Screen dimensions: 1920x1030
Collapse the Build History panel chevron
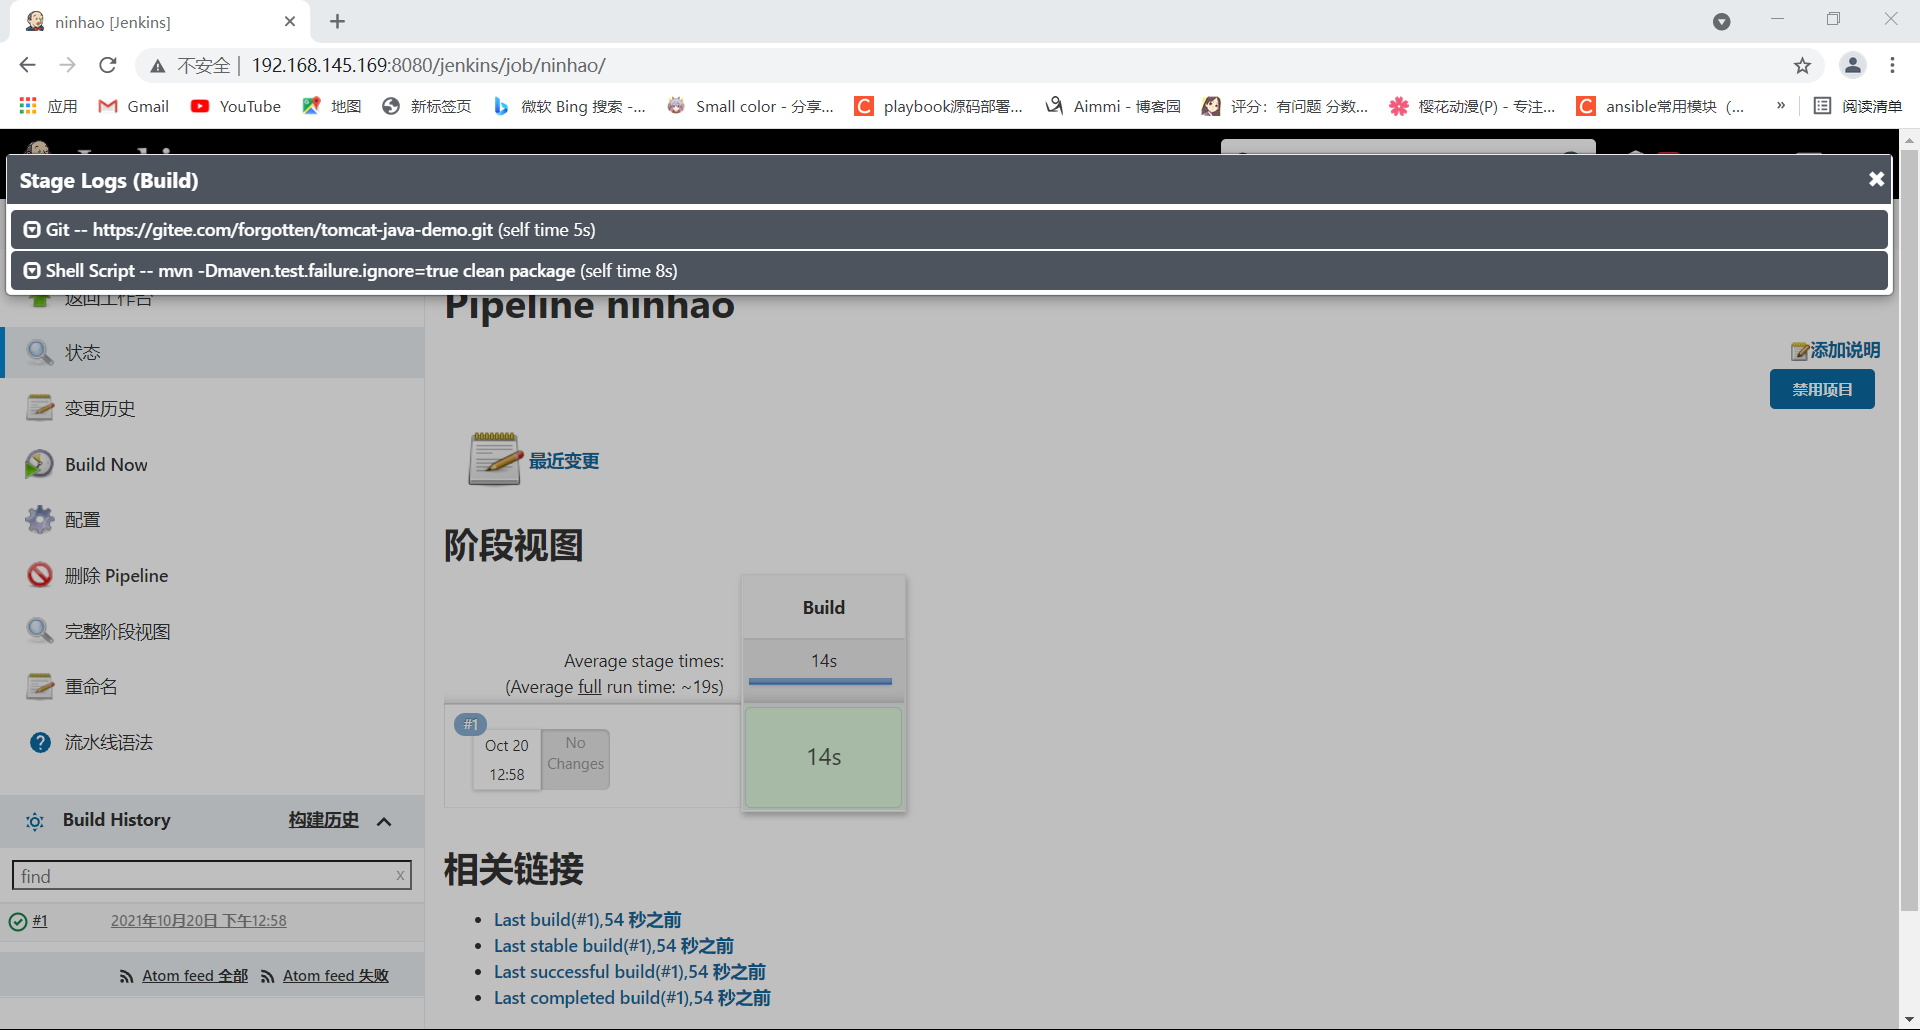click(384, 821)
